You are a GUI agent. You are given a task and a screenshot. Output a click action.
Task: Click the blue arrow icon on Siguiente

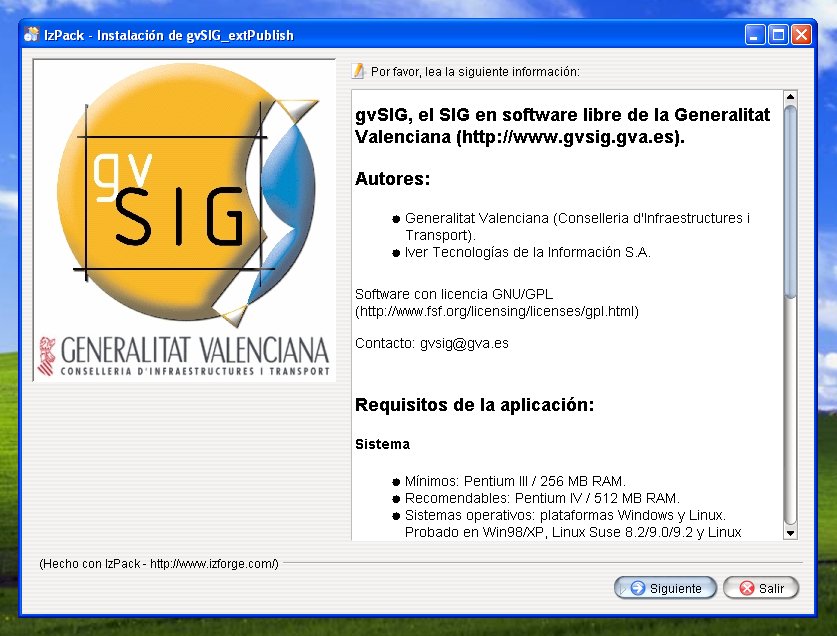coord(637,588)
